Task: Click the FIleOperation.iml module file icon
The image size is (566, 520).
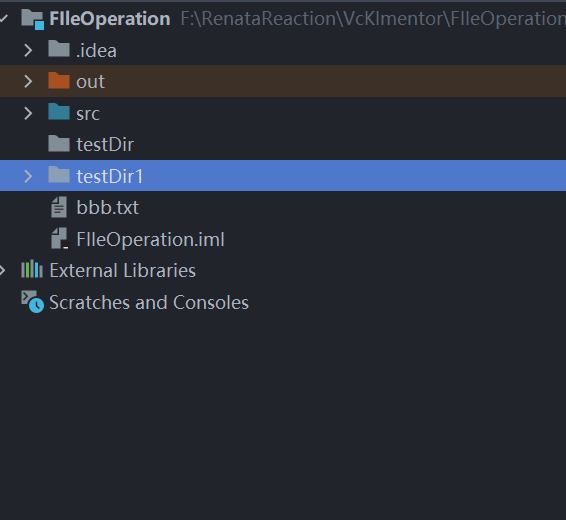Action: pyautogui.click(x=60, y=239)
